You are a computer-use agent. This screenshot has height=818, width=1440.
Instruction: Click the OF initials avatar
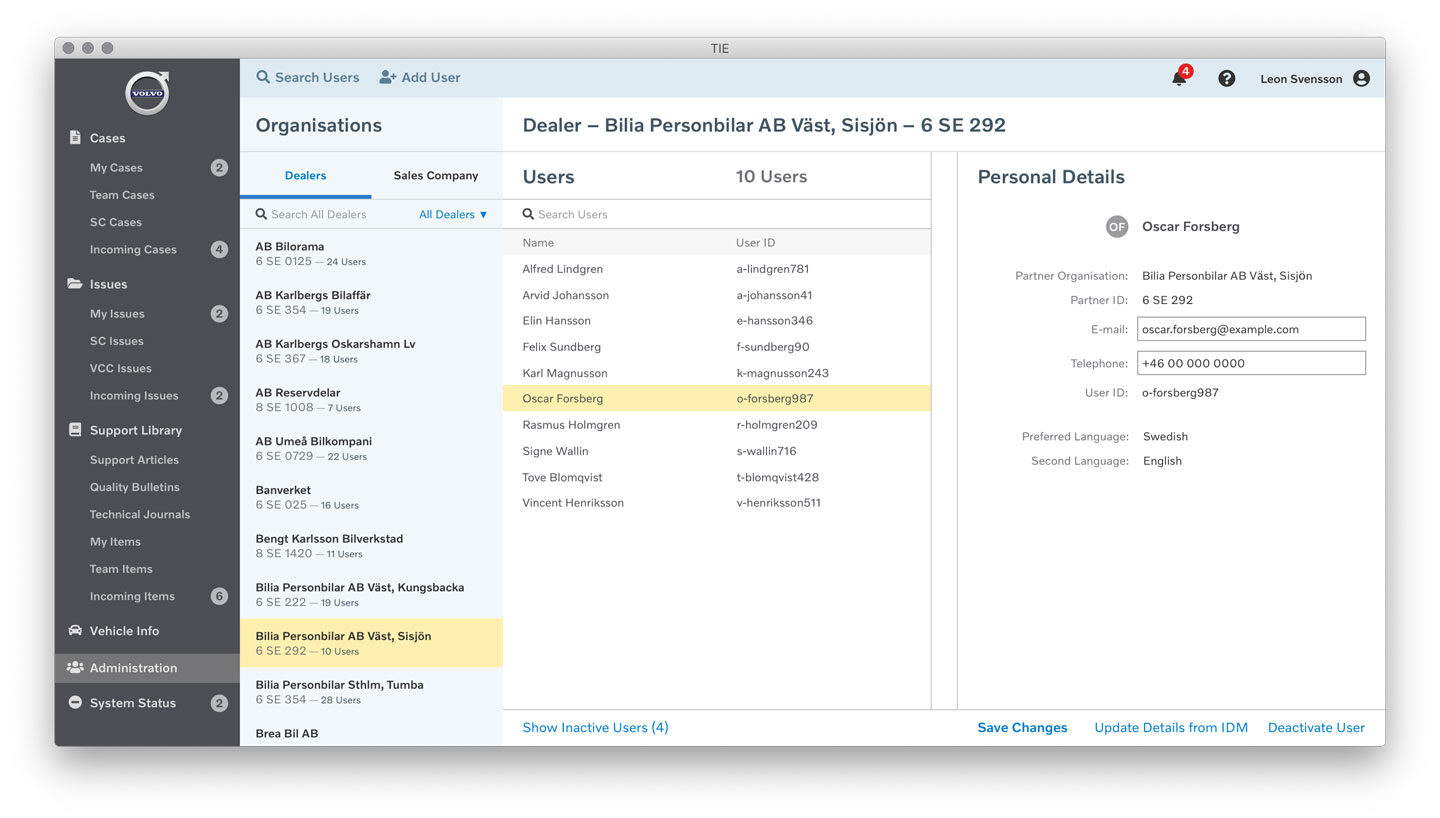(1116, 227)
